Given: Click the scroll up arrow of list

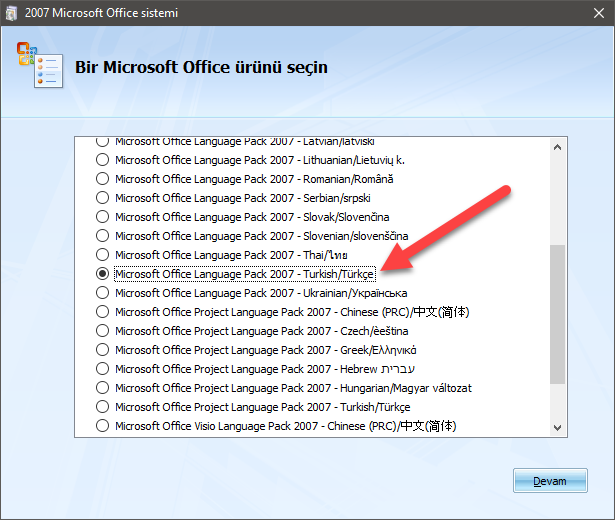Looking at the screenshot, I should click(x=557, y=147).
